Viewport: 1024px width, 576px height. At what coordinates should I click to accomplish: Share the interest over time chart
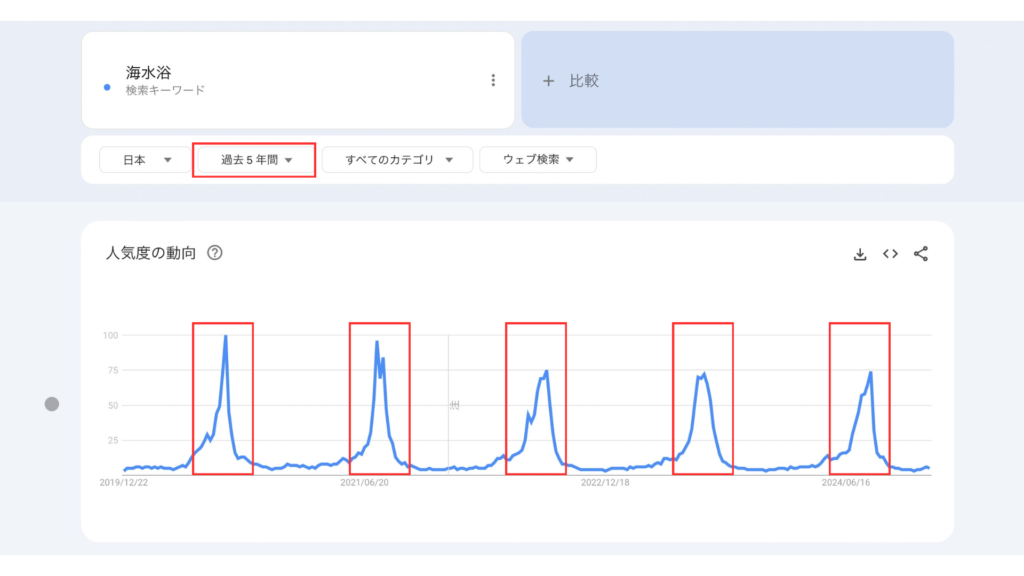921,254
